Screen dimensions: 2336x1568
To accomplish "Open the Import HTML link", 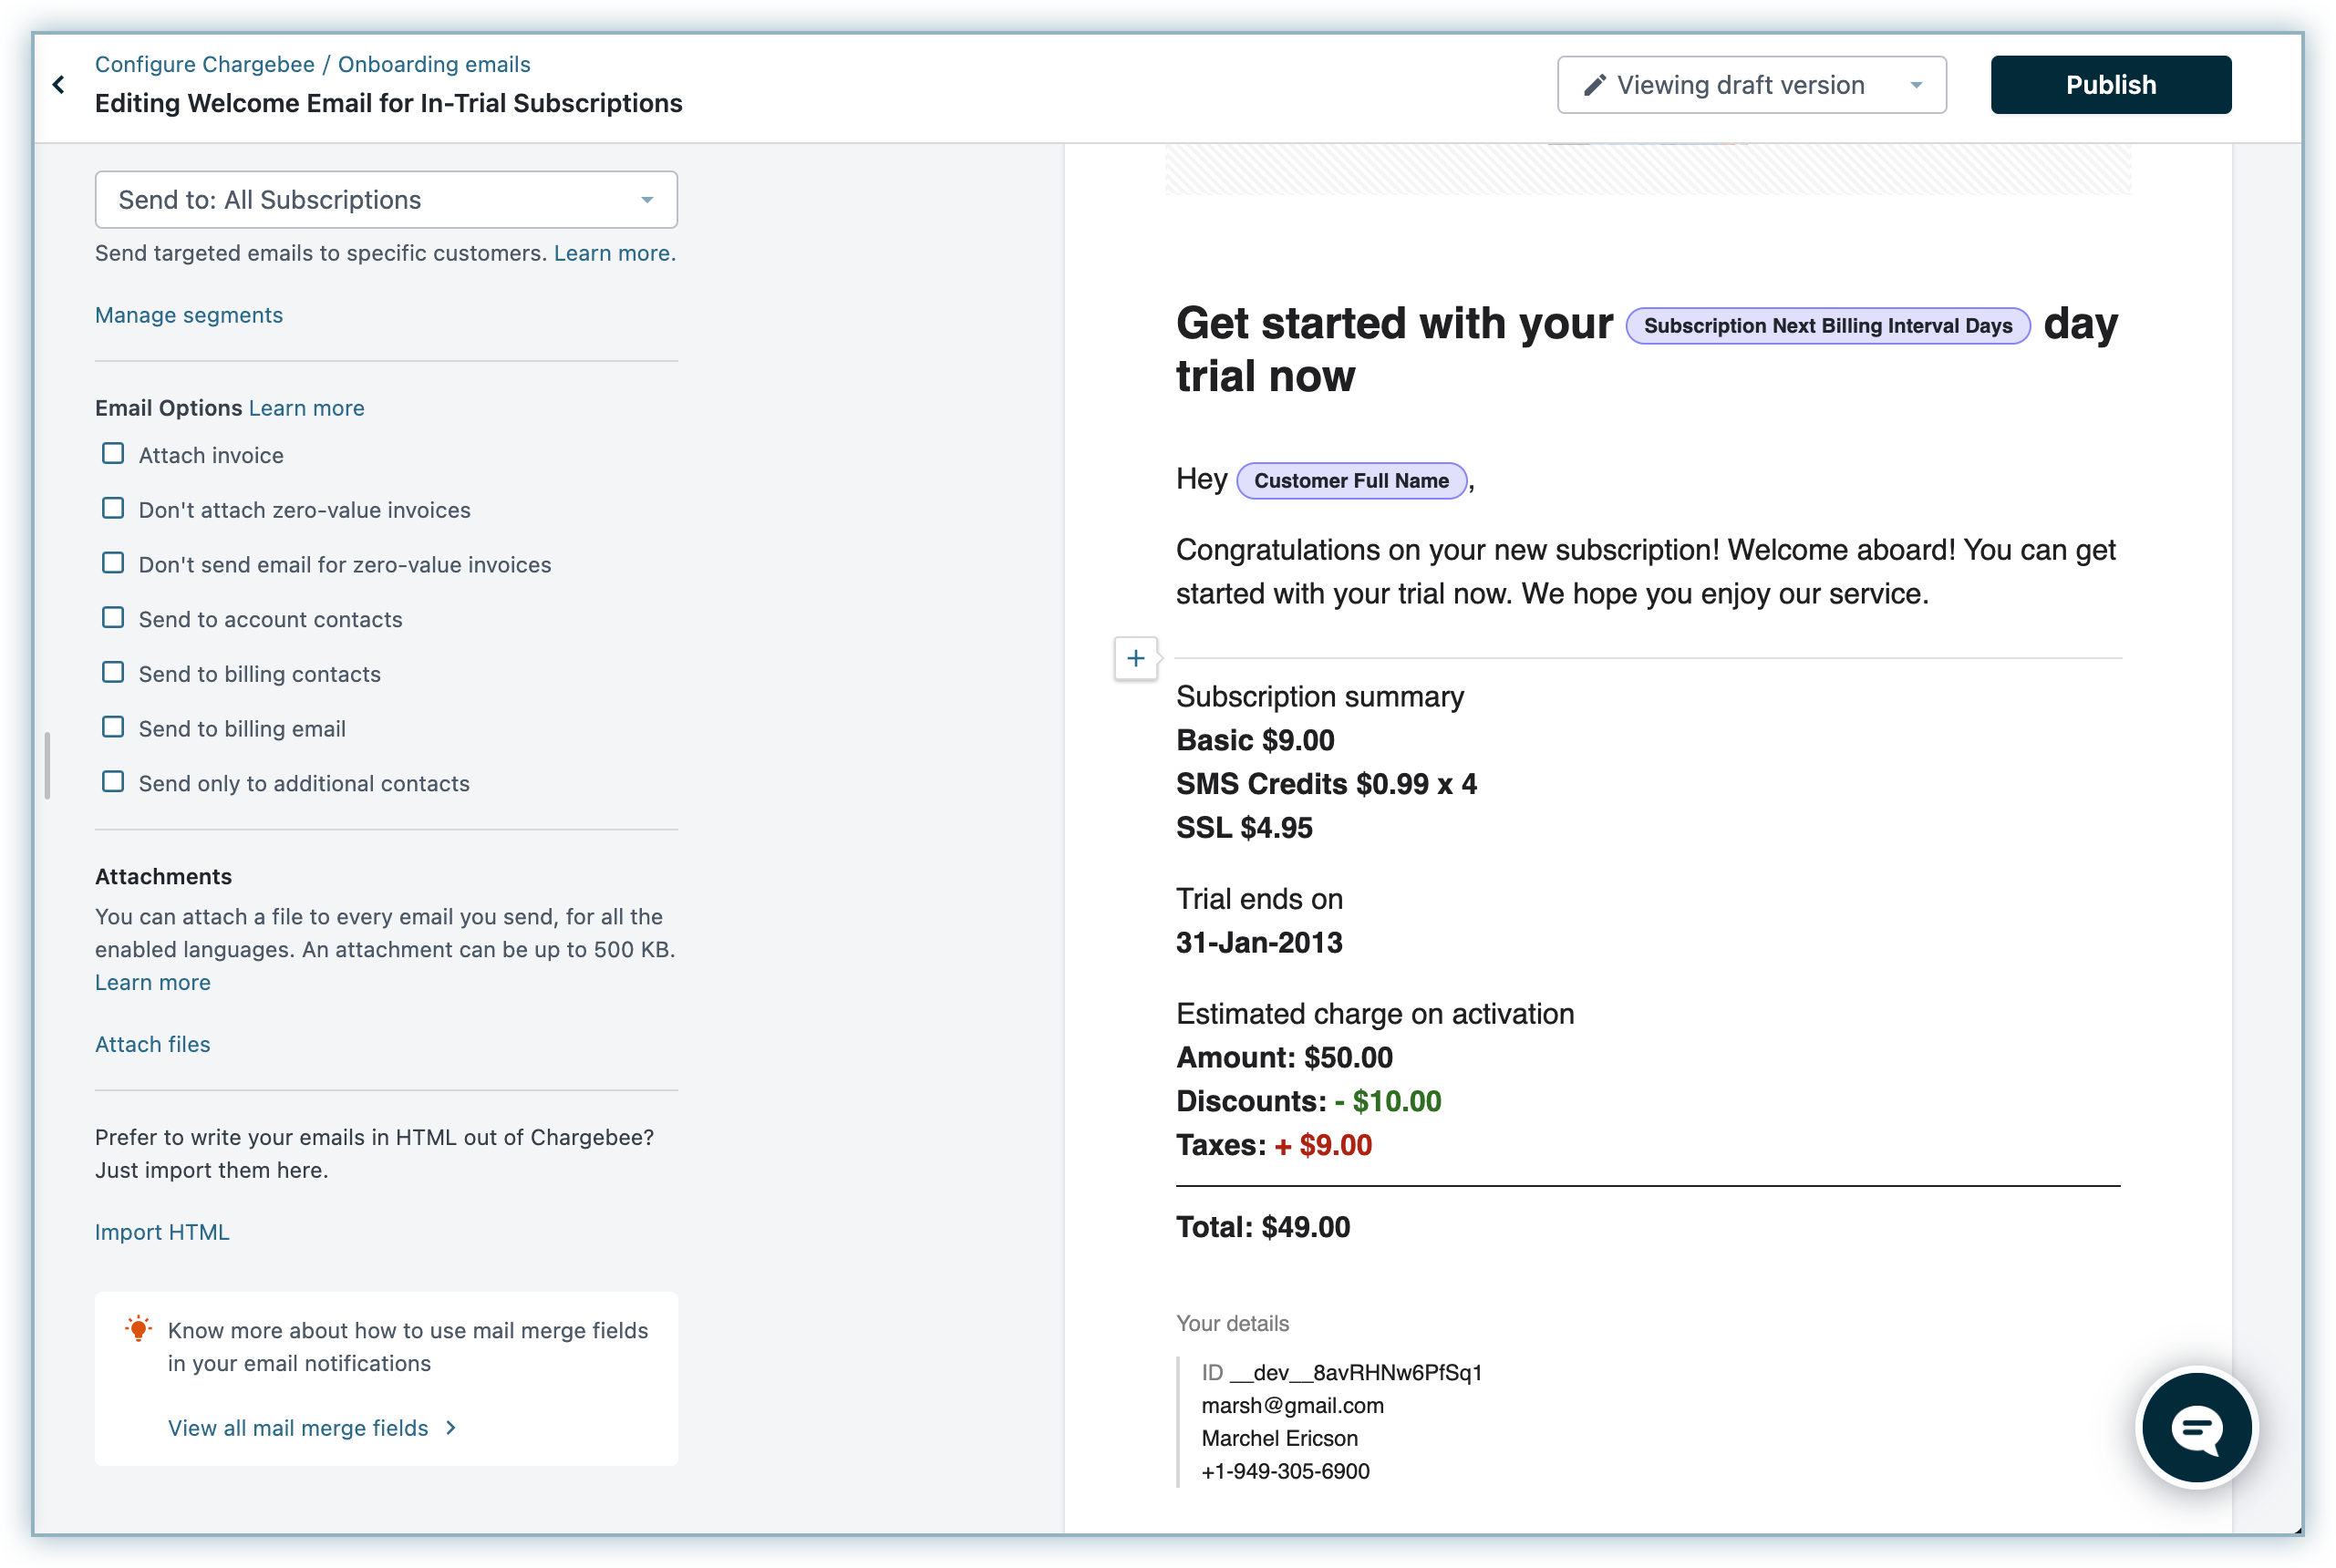I will 162,1232.
